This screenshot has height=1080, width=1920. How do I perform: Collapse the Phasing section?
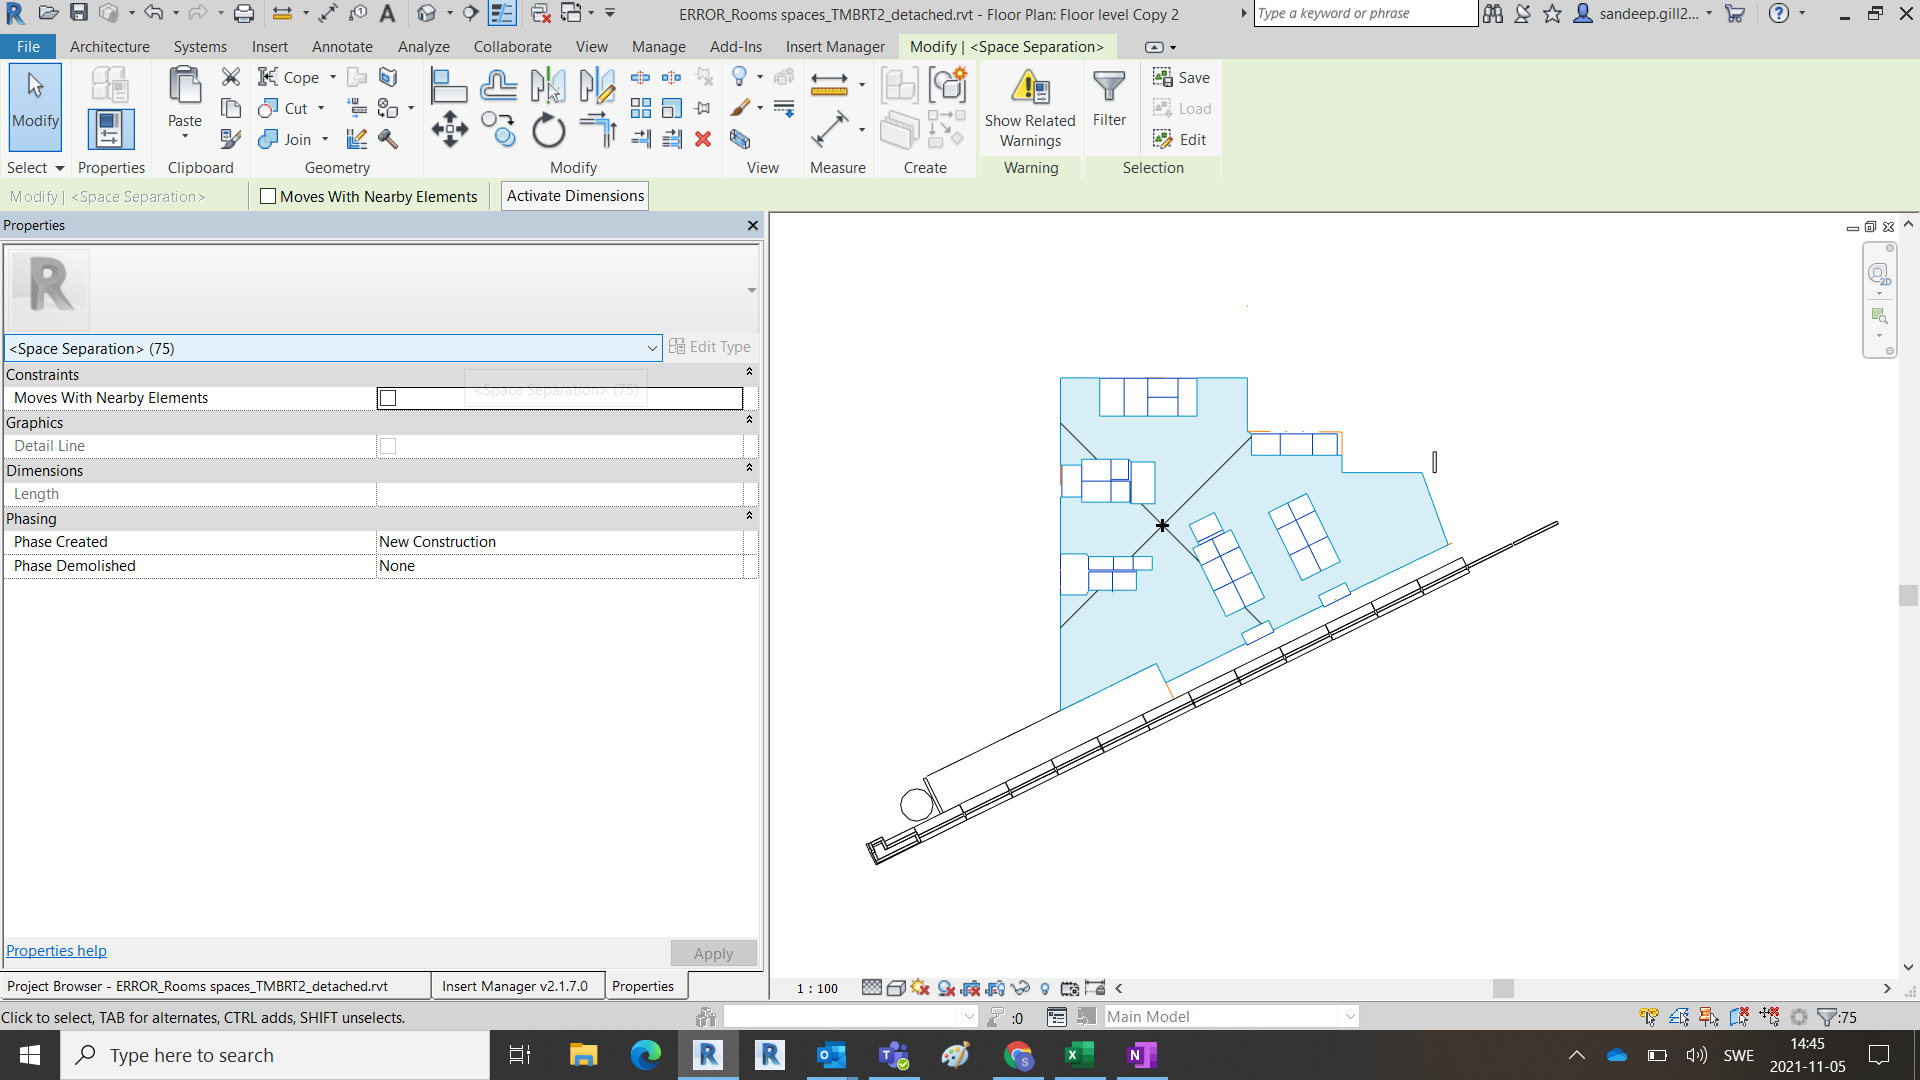coord(749,517)
